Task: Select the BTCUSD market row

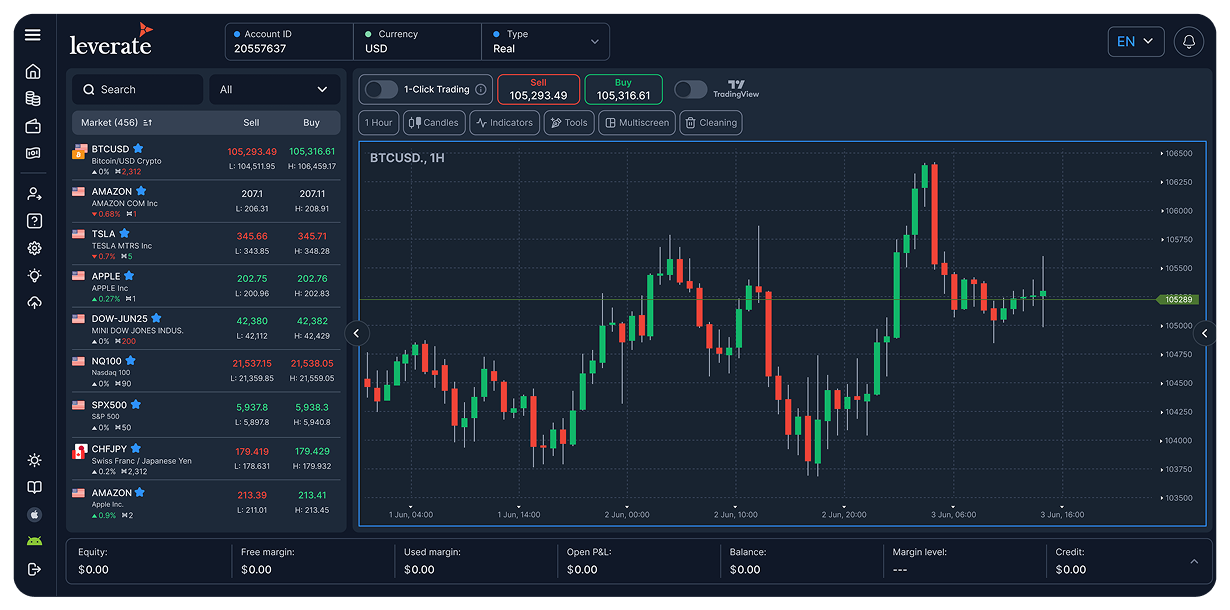Action: [206, 158]
